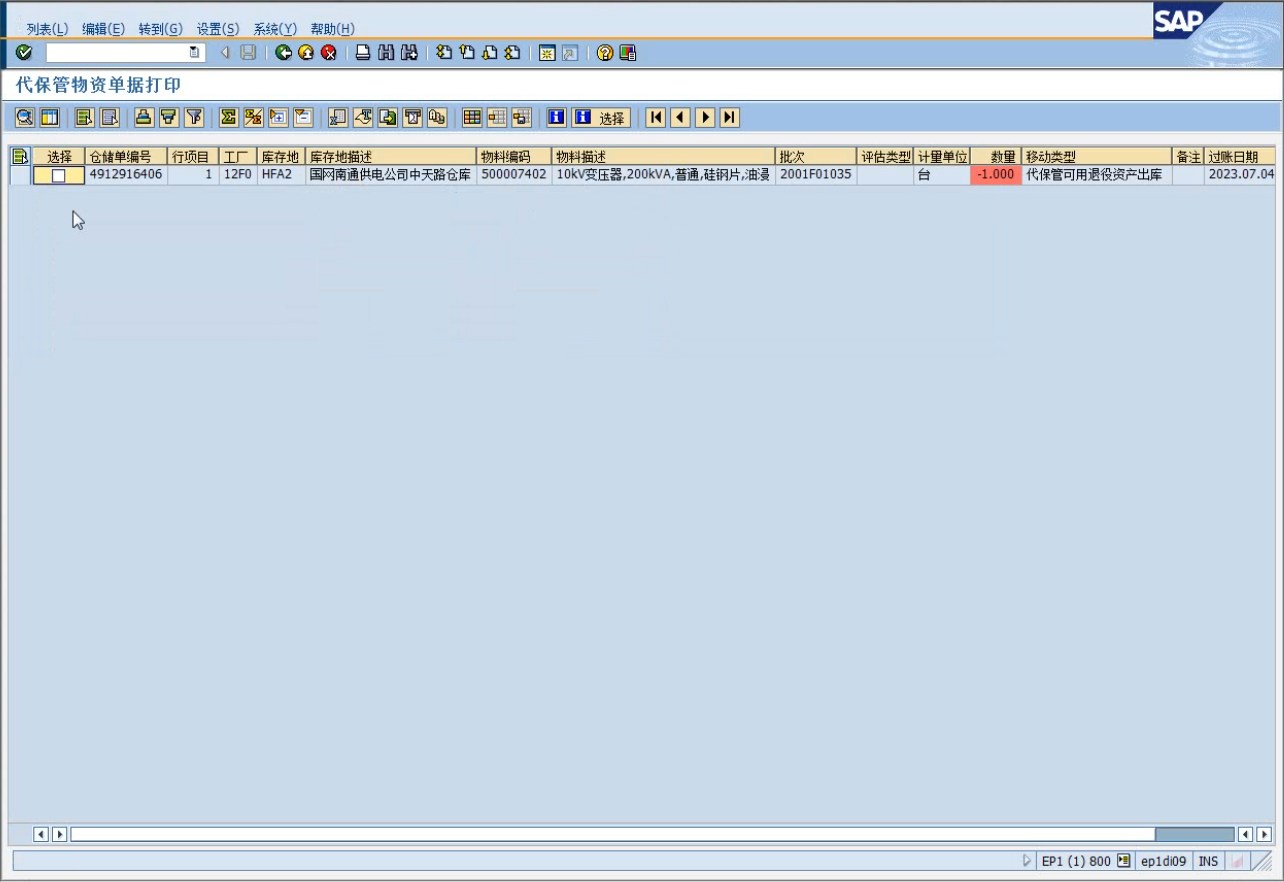Viewport: 1284px width, 882px height.
Task: Click the green Back arrow icon
Action: point(283,53)
